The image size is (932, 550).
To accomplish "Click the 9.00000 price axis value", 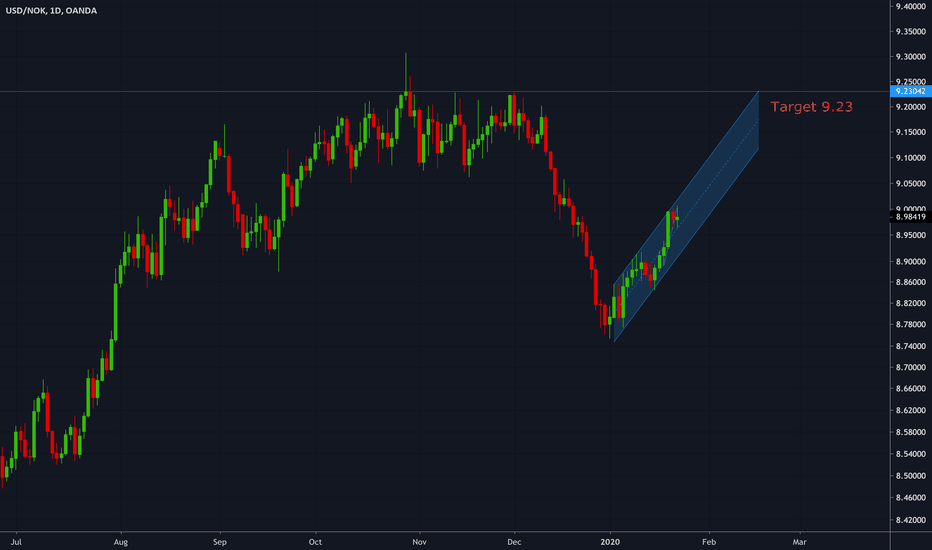I will [x=909, y=209].
